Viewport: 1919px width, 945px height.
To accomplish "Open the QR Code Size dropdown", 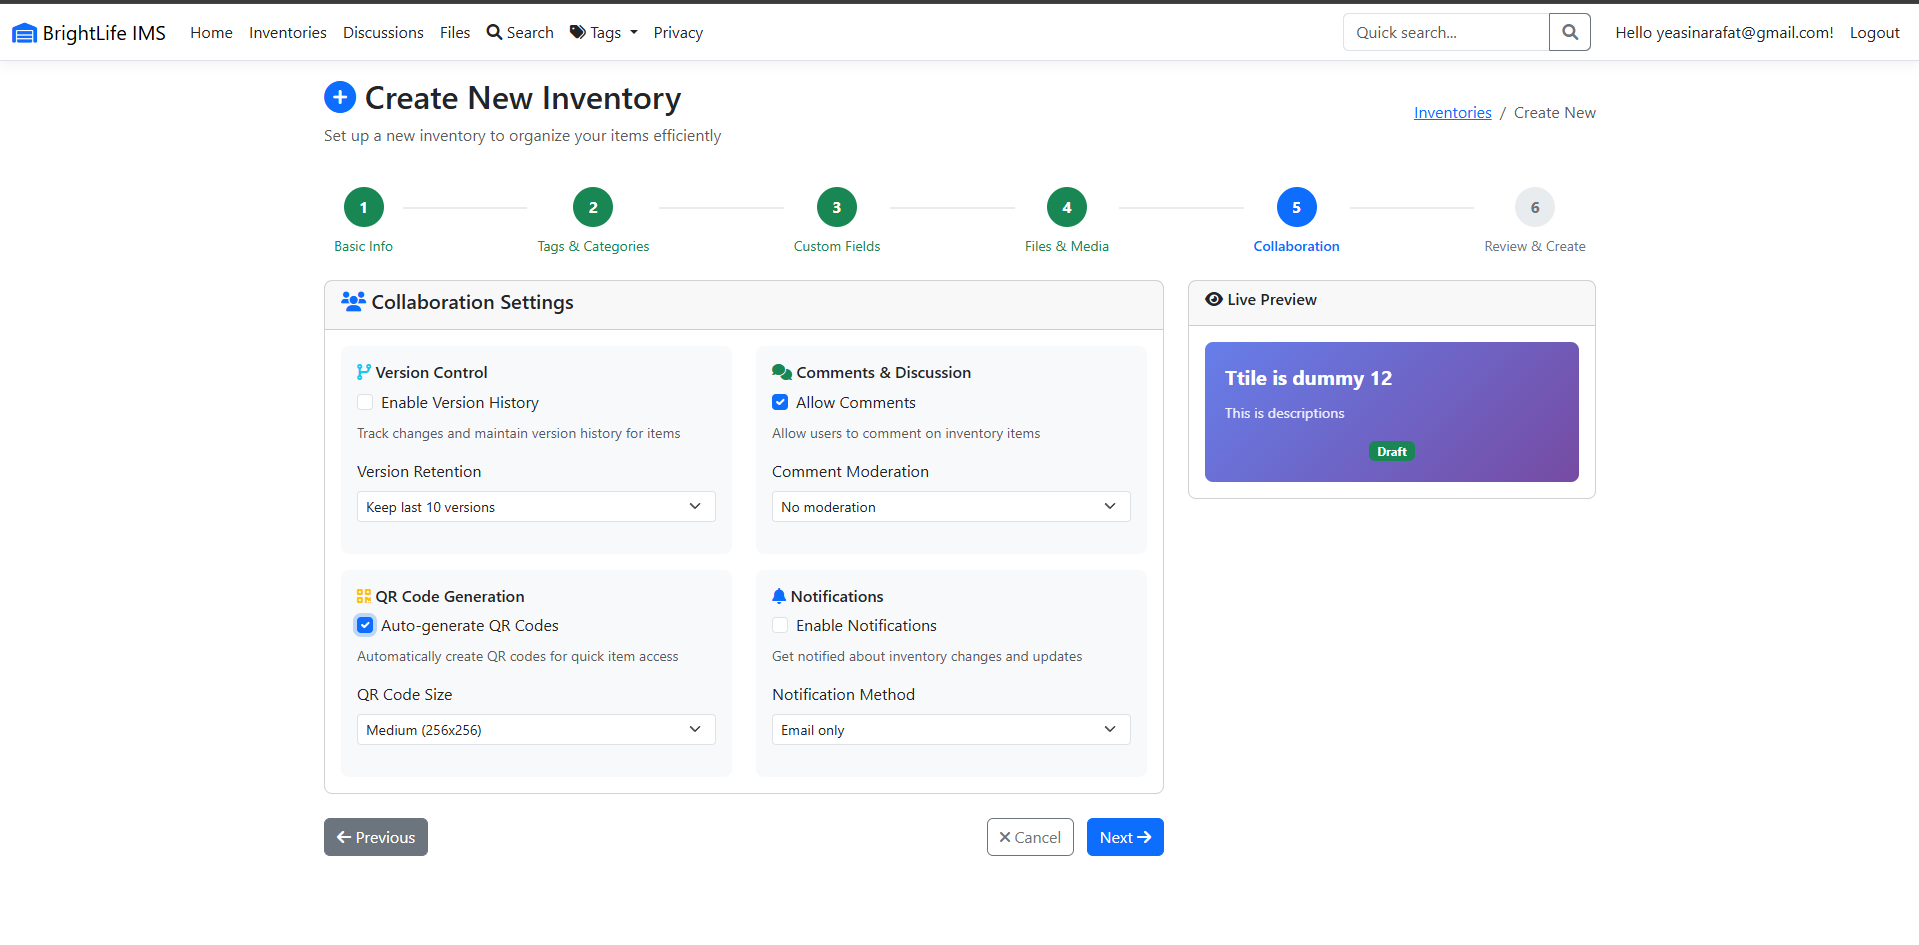I will click(536, 730).
